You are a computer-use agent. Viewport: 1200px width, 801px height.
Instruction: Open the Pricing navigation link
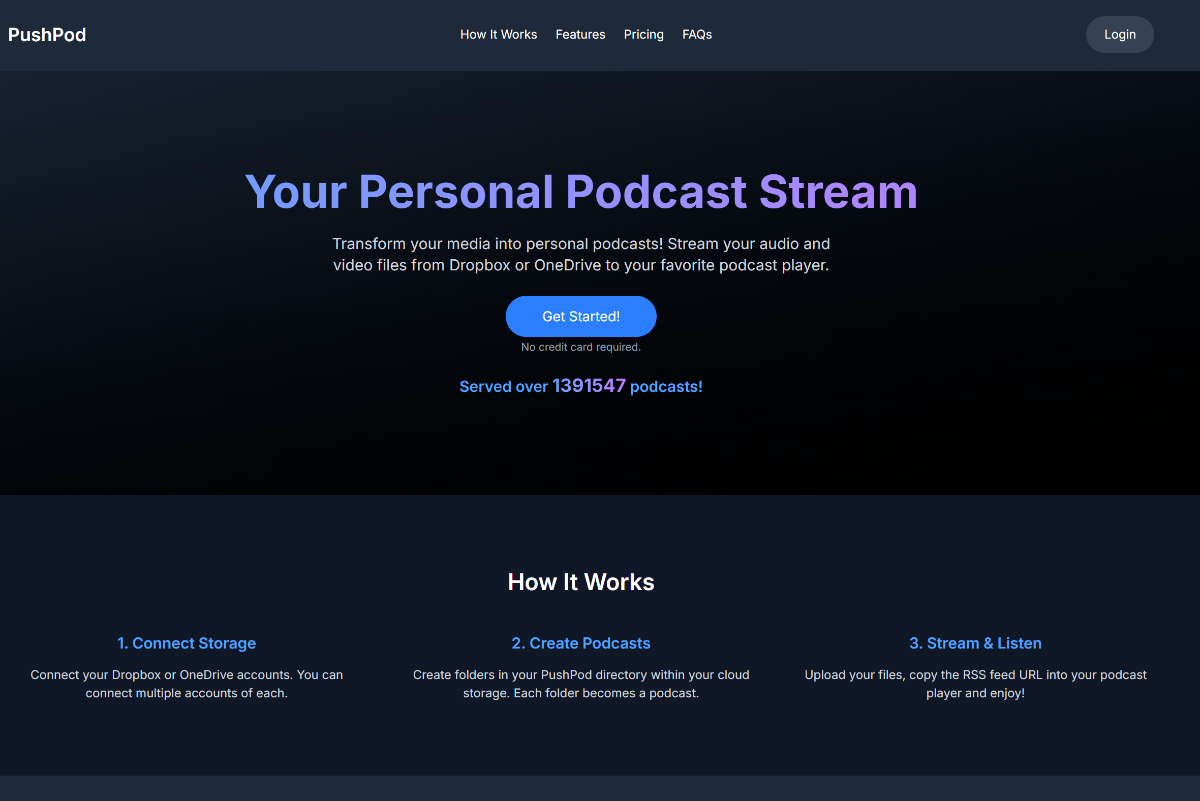[643, 35]
